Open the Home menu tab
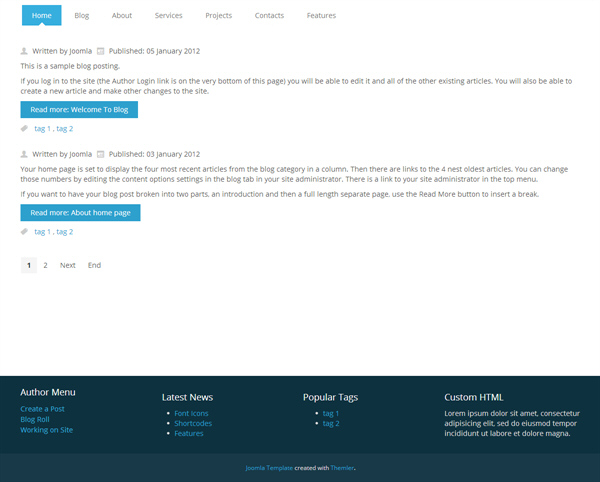 pyautogui.click(x=41, y=16)
